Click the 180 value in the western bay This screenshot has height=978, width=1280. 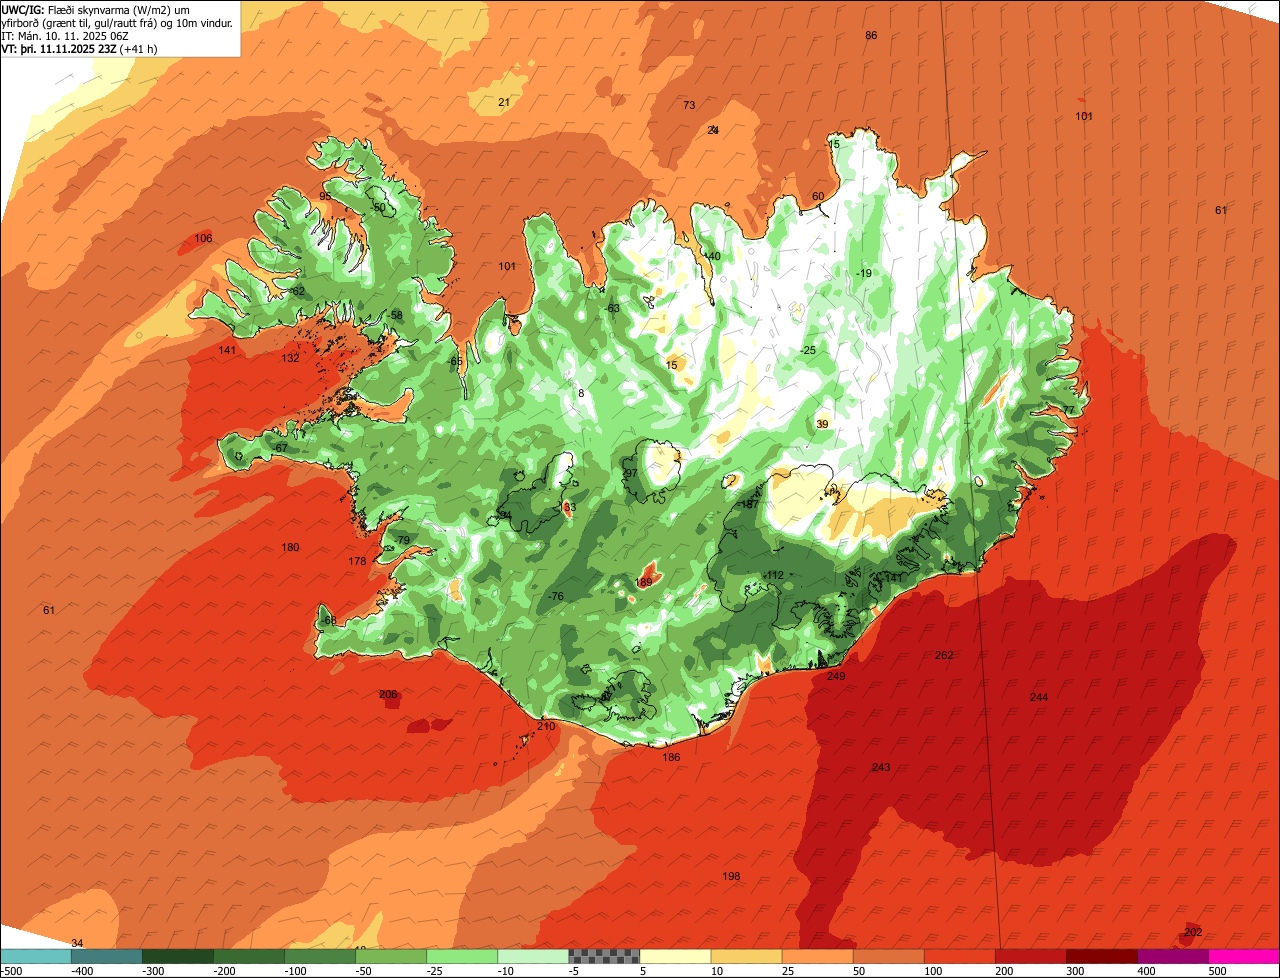pyautogui.click(x=291, y=548)
